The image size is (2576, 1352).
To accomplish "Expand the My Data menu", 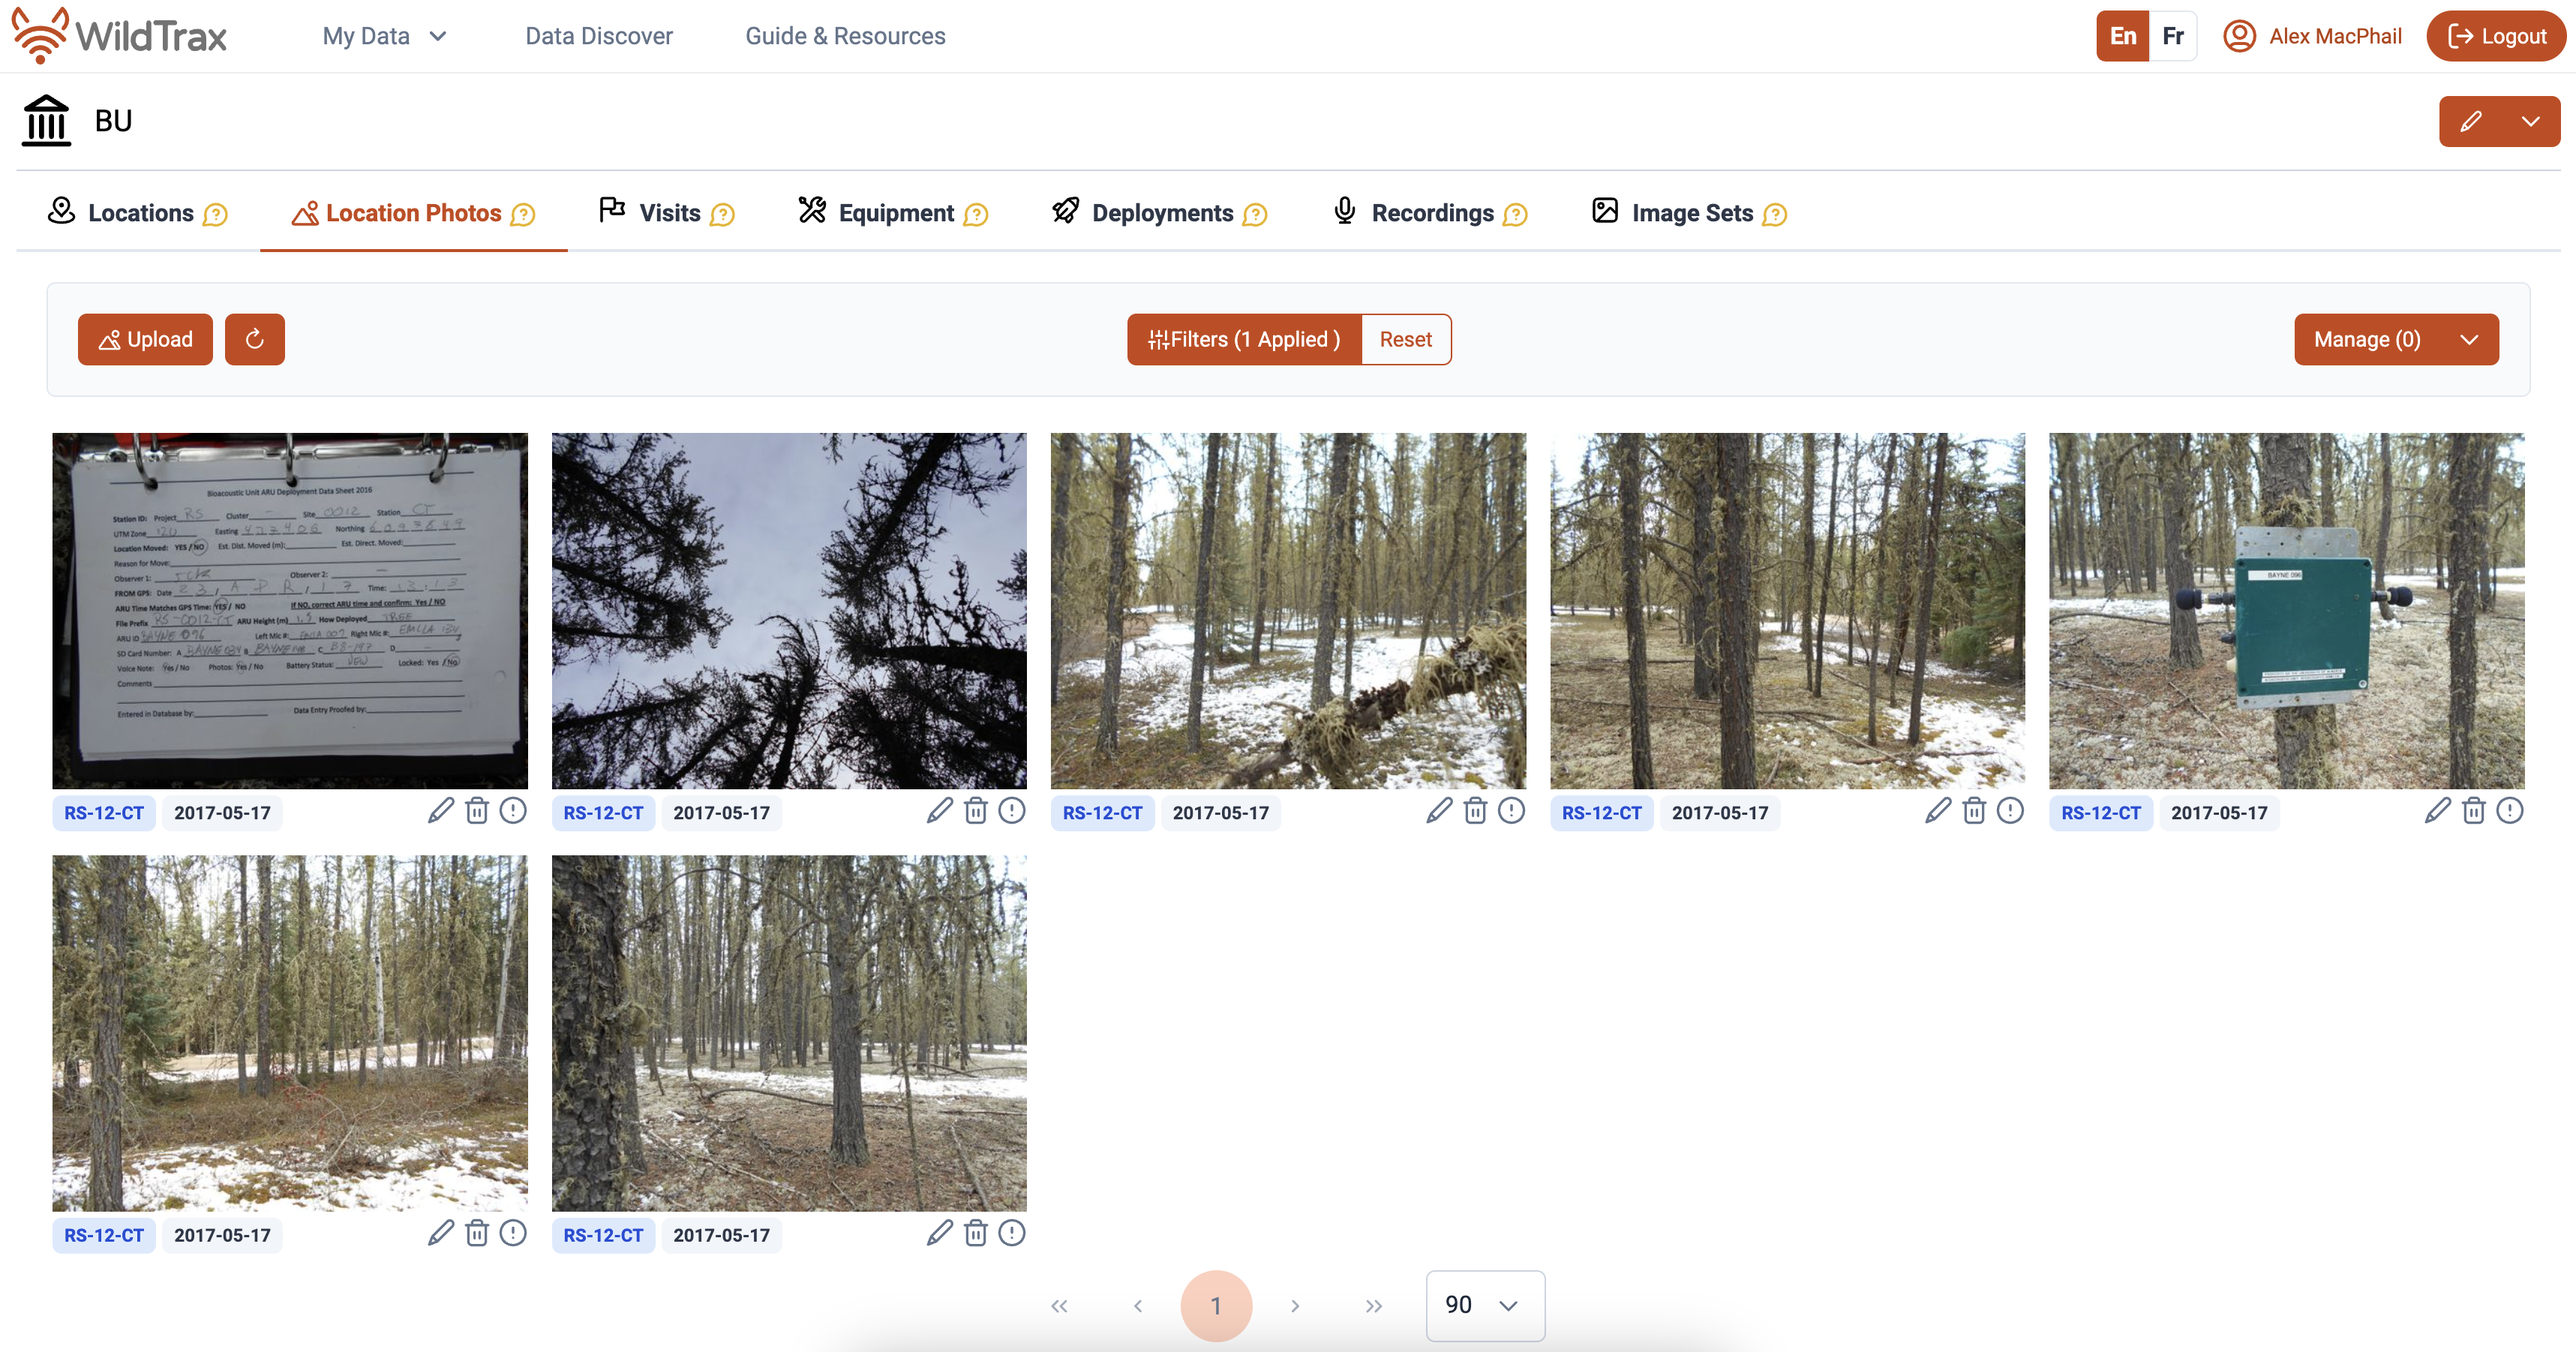I will tap(384, 36).
